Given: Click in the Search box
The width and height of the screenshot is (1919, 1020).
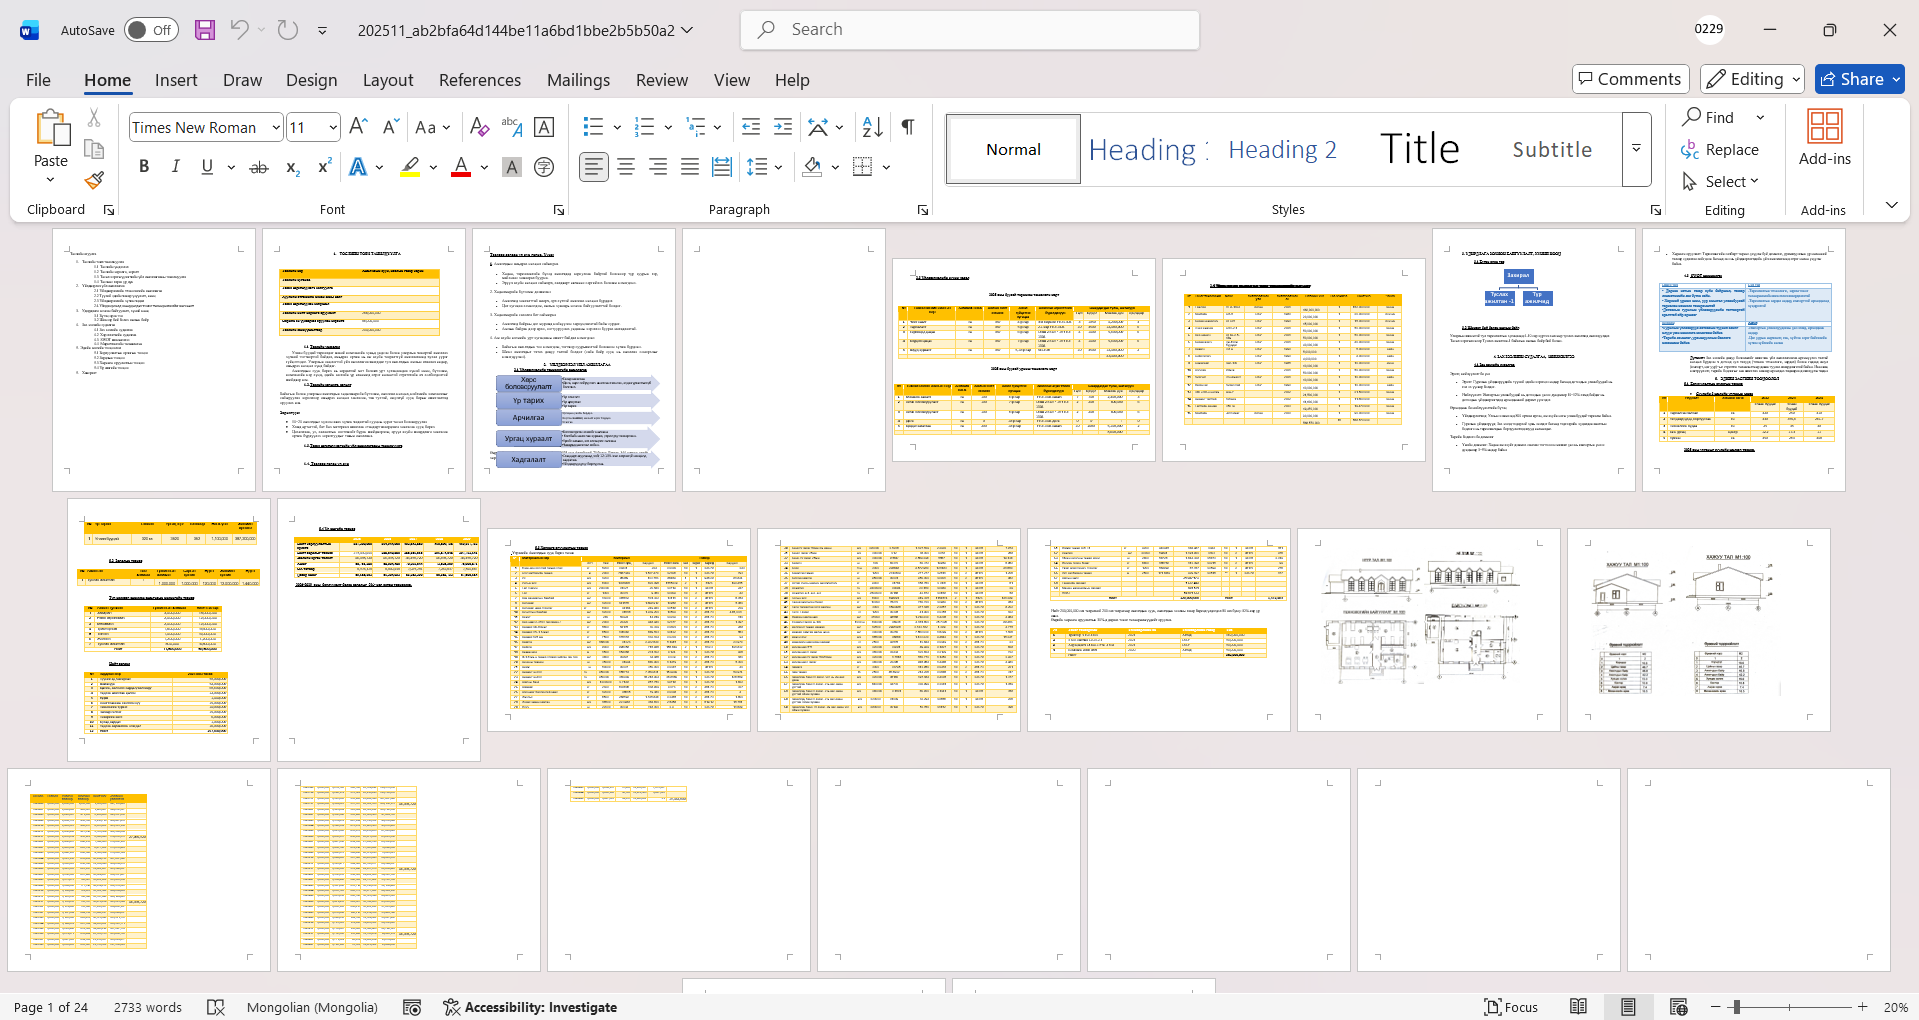Looking at the screenshot, I should pyautogui.click(x=970, y=30).
